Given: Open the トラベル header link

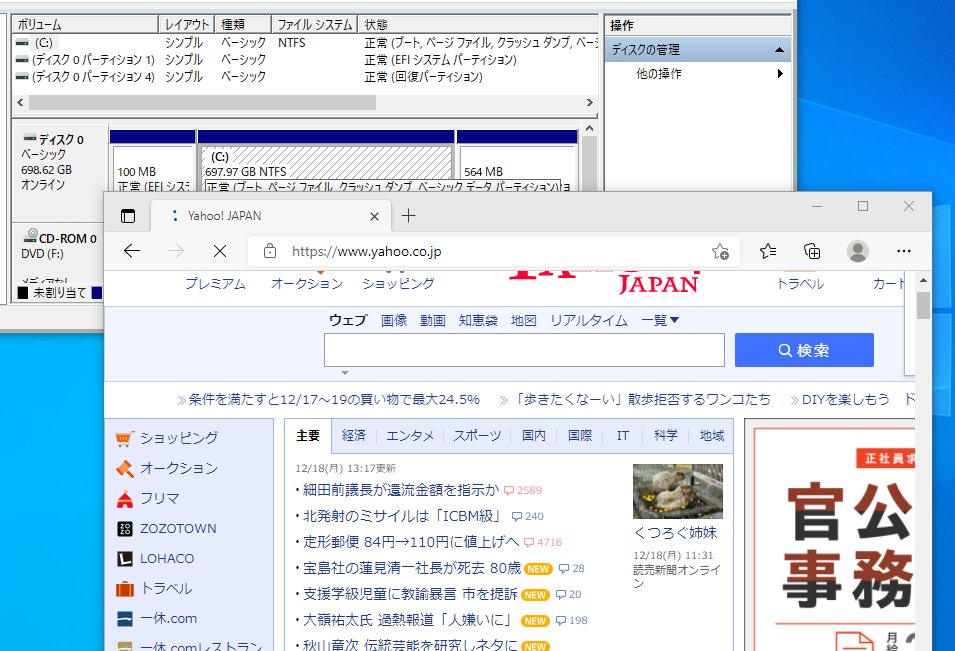Looking at the screenshot, I should click(x=800, y=284).
